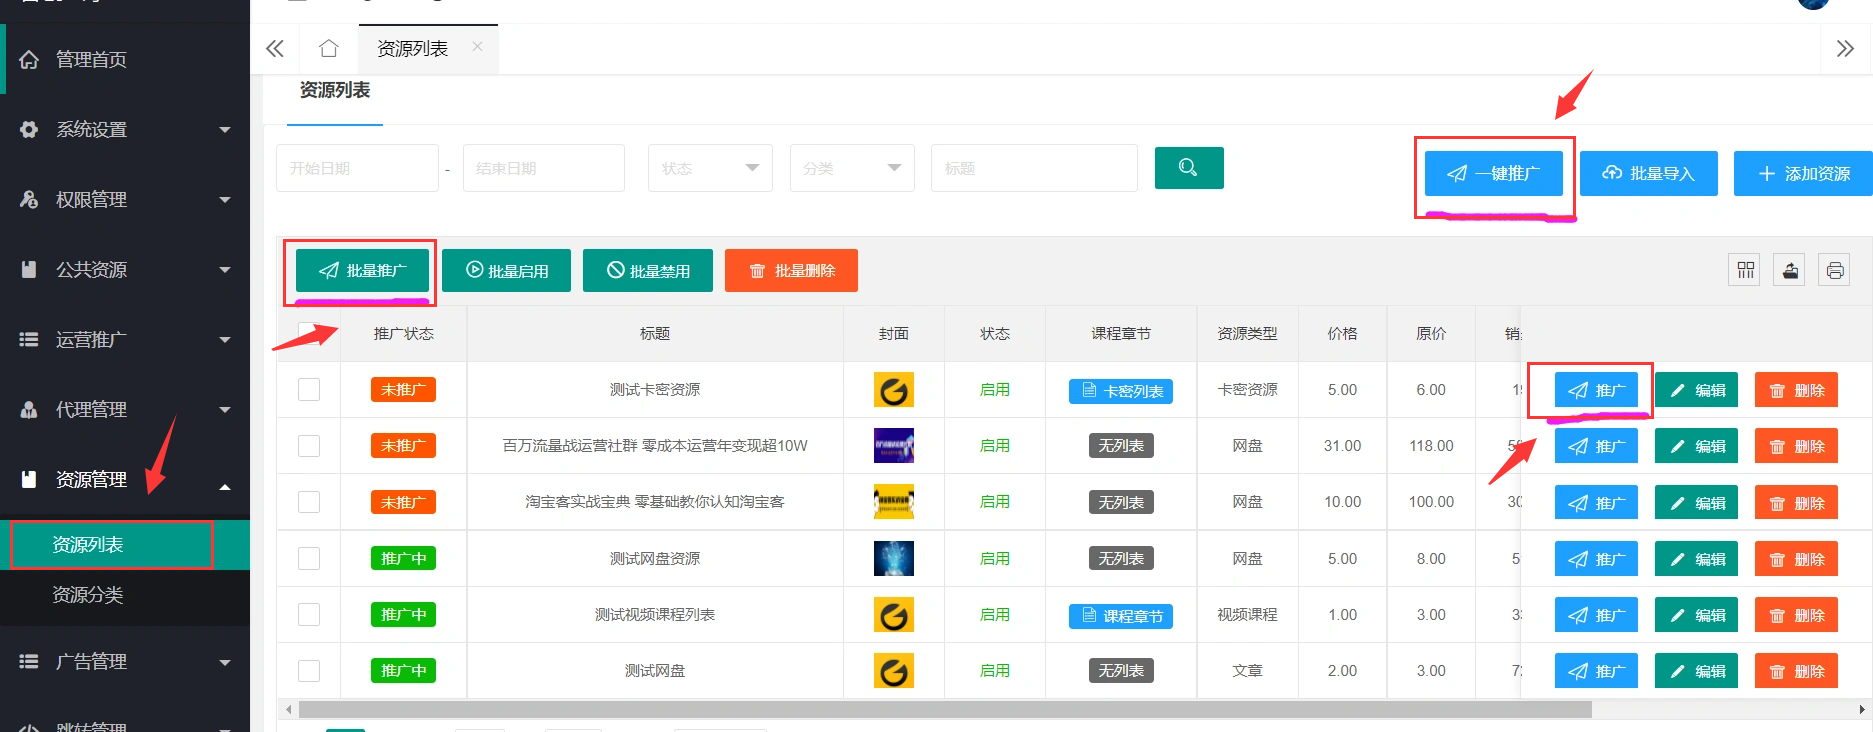Image resolution: width=1873 pixels, height=732 pixels.
Task: Click the export table icon
Action: click(1789, 270)
